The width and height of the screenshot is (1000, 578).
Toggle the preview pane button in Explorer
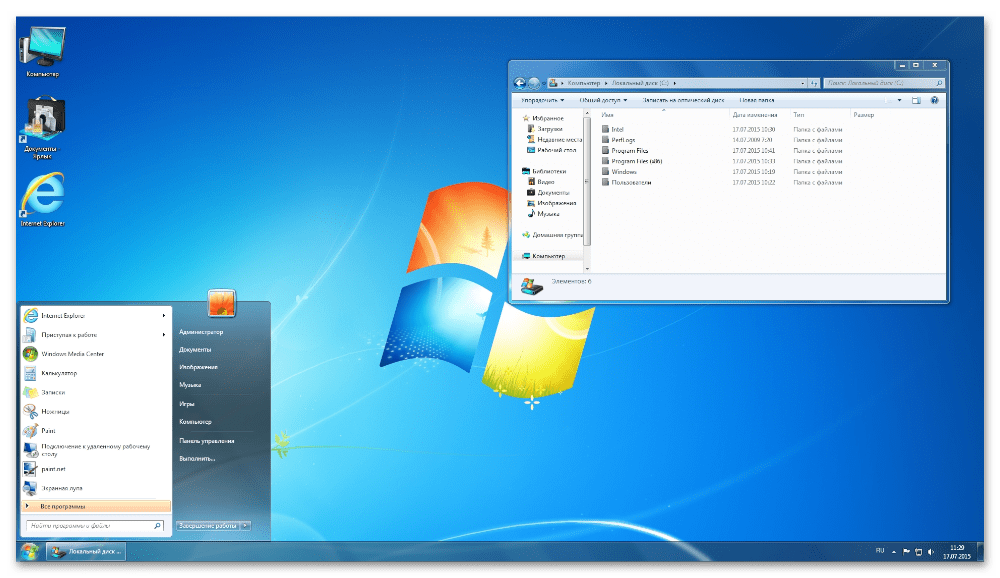coord(915,100)
